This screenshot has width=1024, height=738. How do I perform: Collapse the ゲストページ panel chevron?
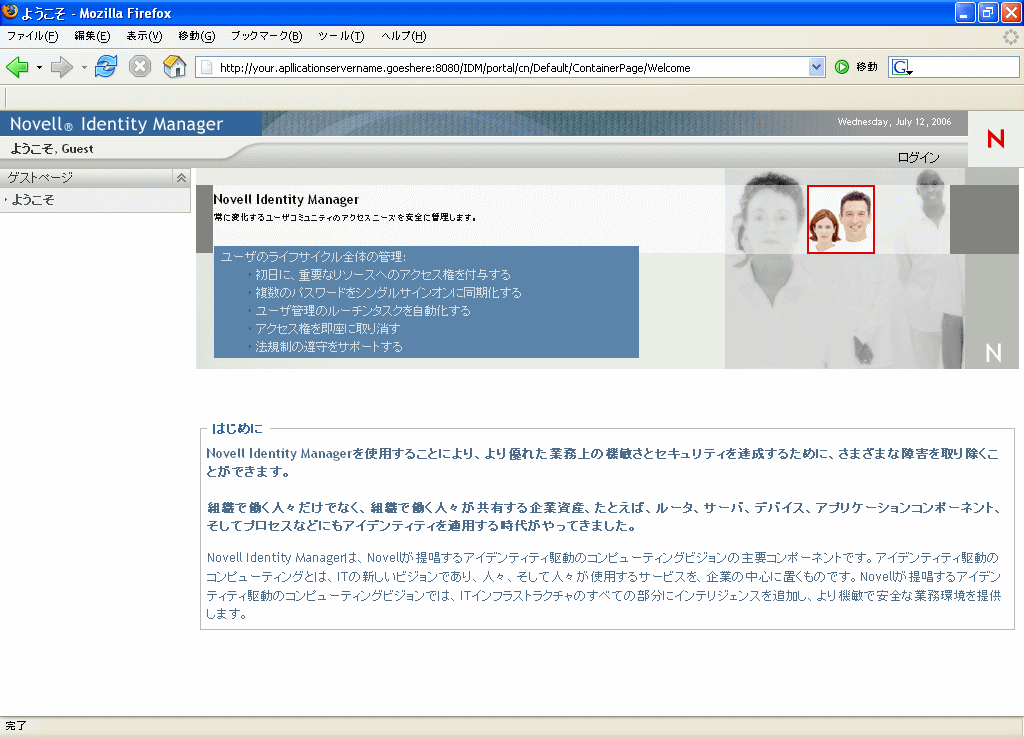coord(181,178)
